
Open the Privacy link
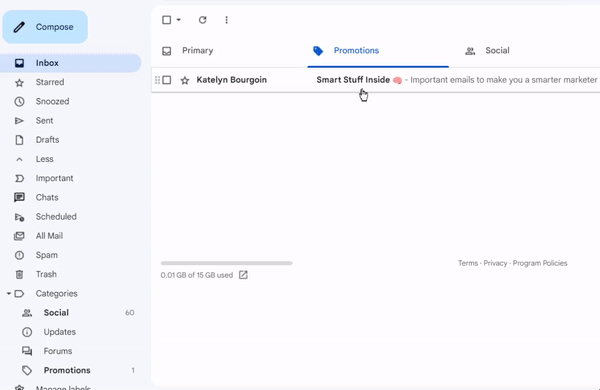coord(495,263)
